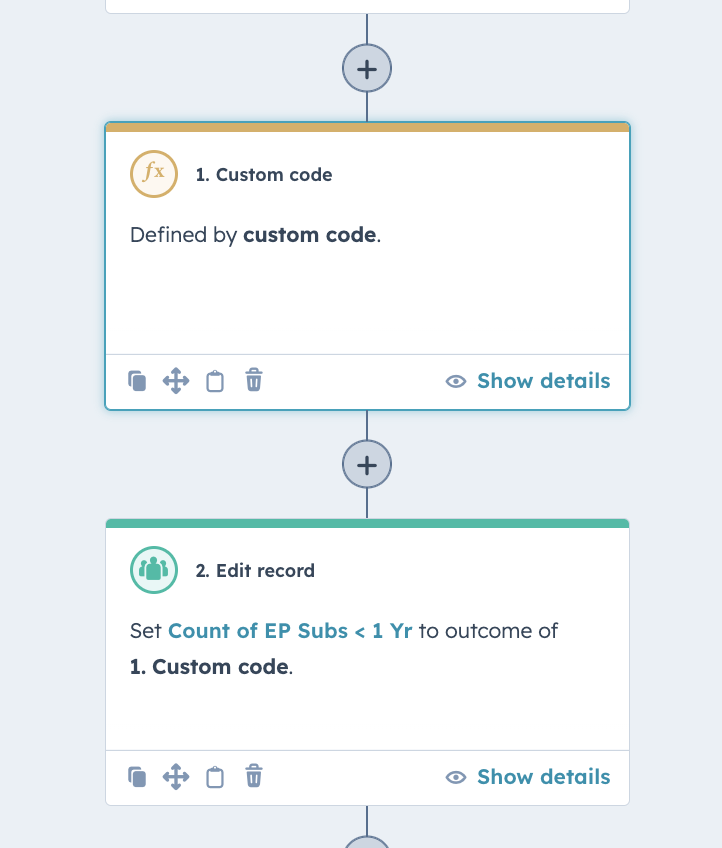Click the "Defined by custom code." description text
Viewport: 722px width, 848px height.
(x=256, y=236)
